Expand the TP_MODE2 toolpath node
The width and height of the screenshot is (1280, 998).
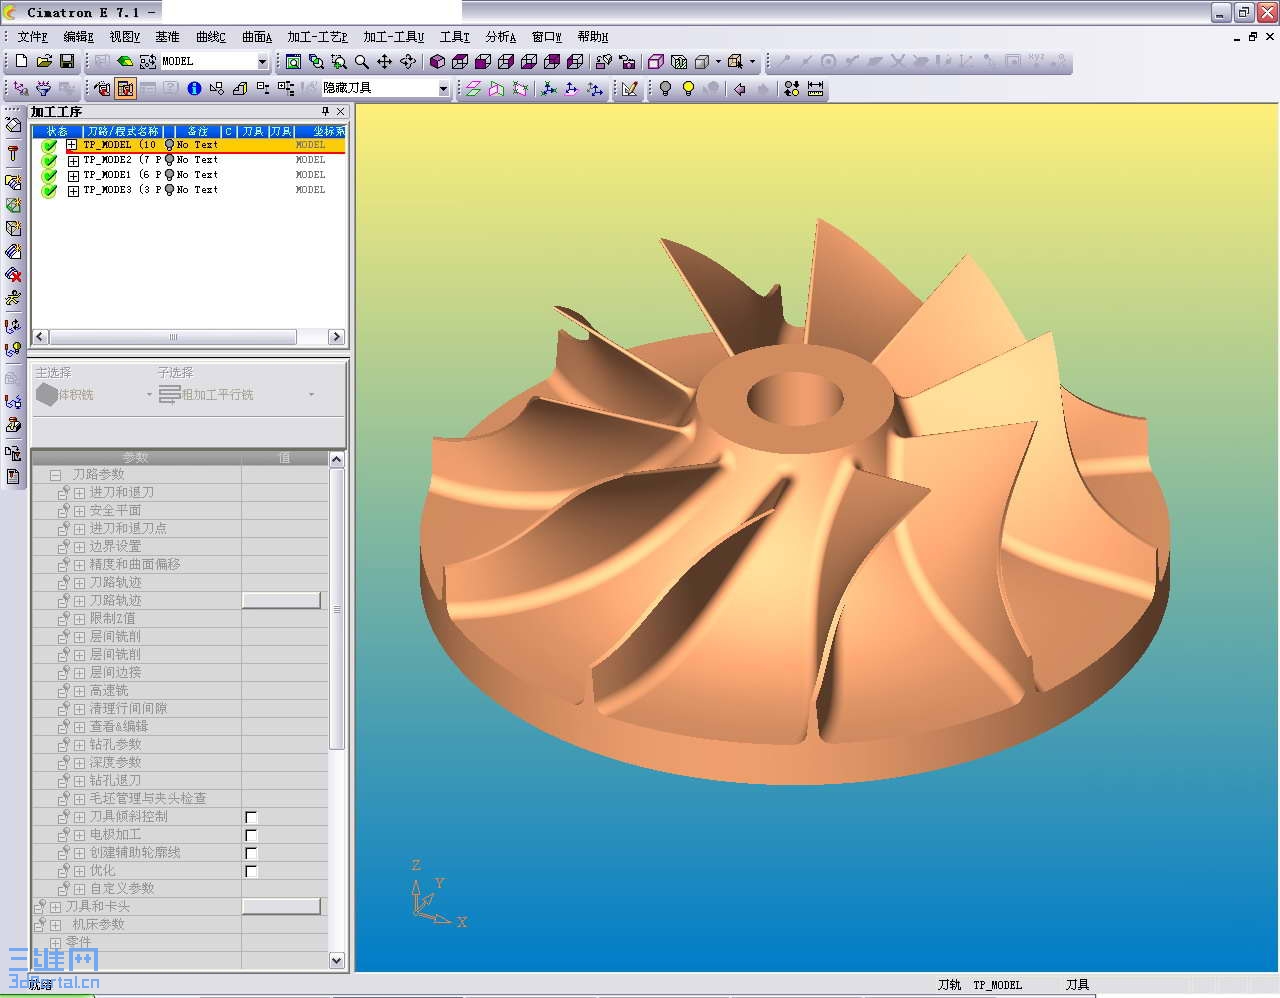tap(73, 160)
